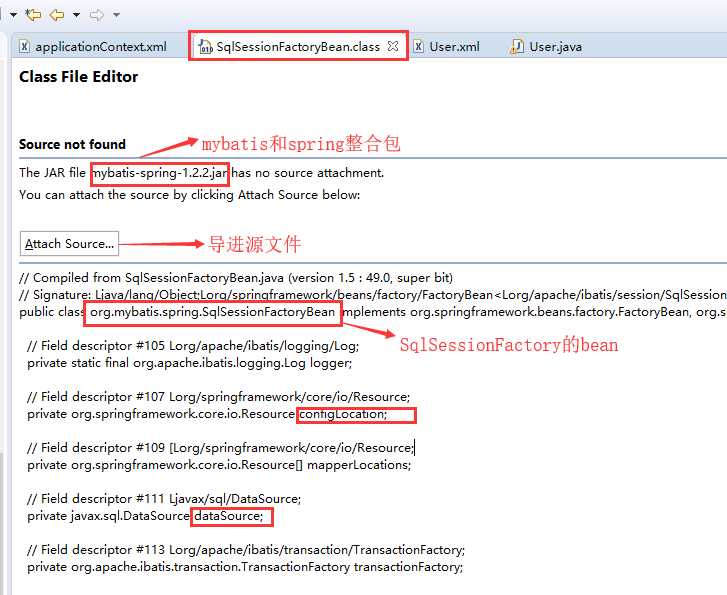This screenshot has height=595, width=727.
Task: Click the Attach Source... button
Action: [x=70, y=243]
